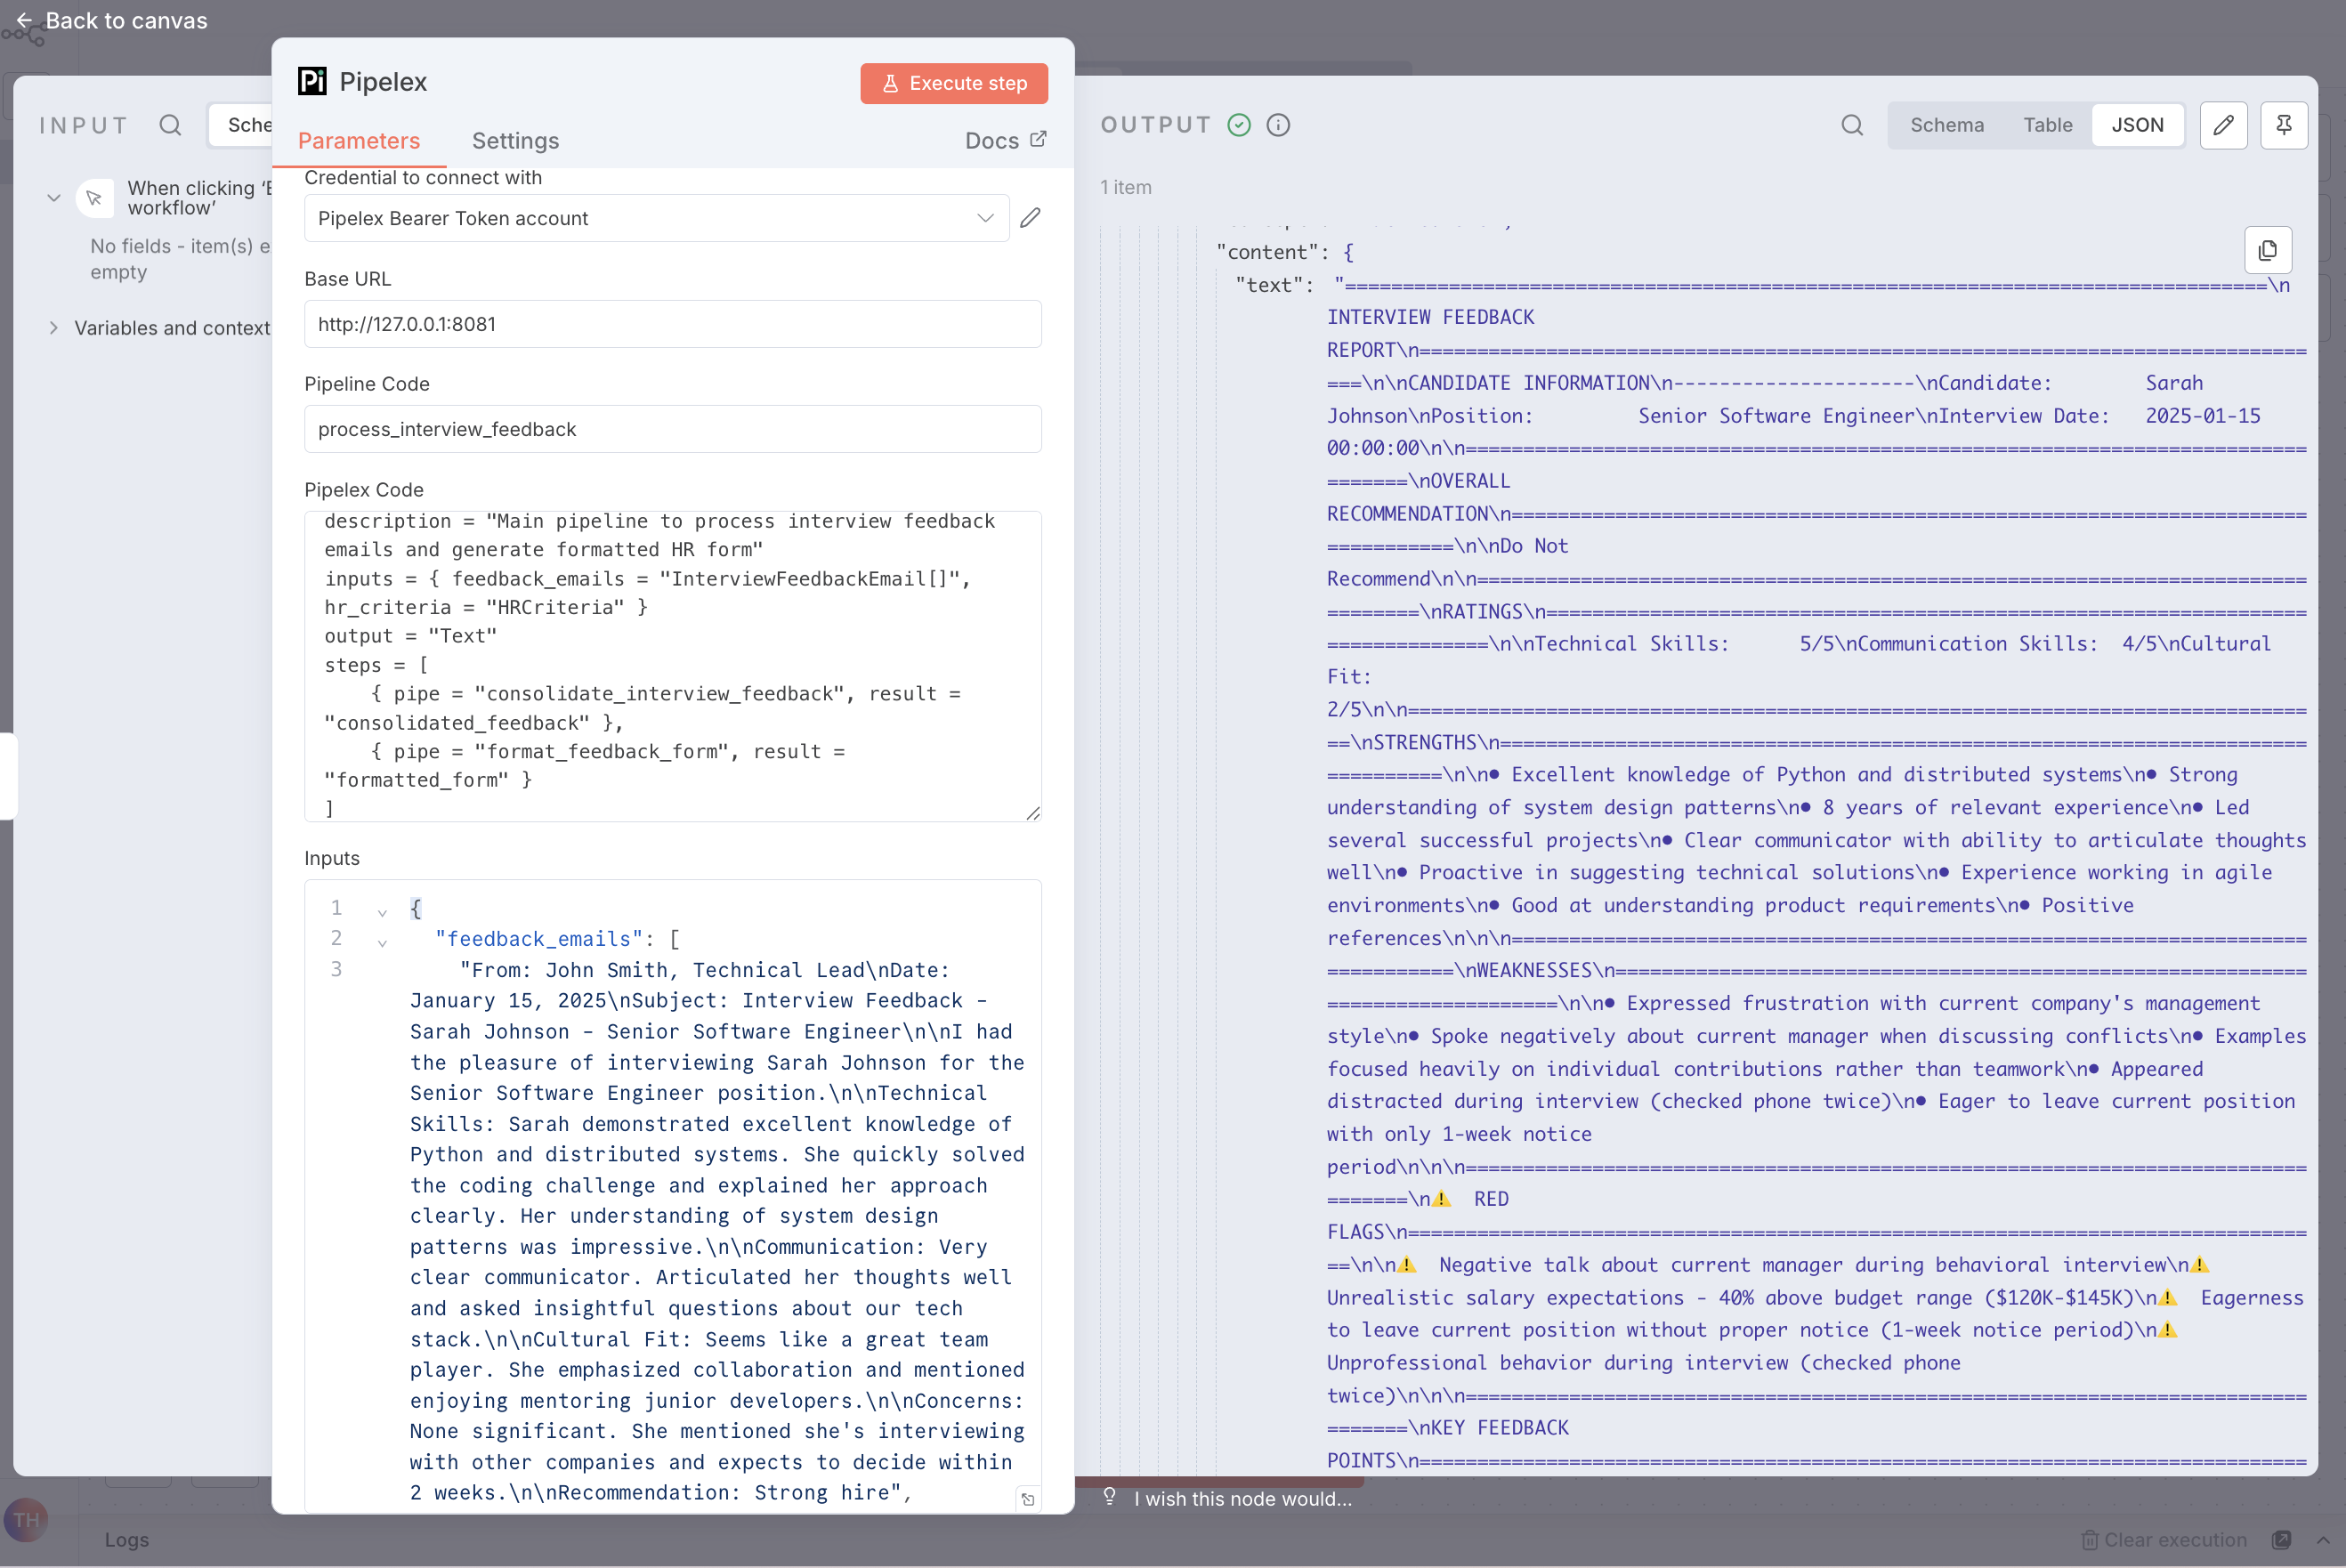Edit the Pipelex credential with pencil icon
2346x1568 pixels.
coord(1030,218)
